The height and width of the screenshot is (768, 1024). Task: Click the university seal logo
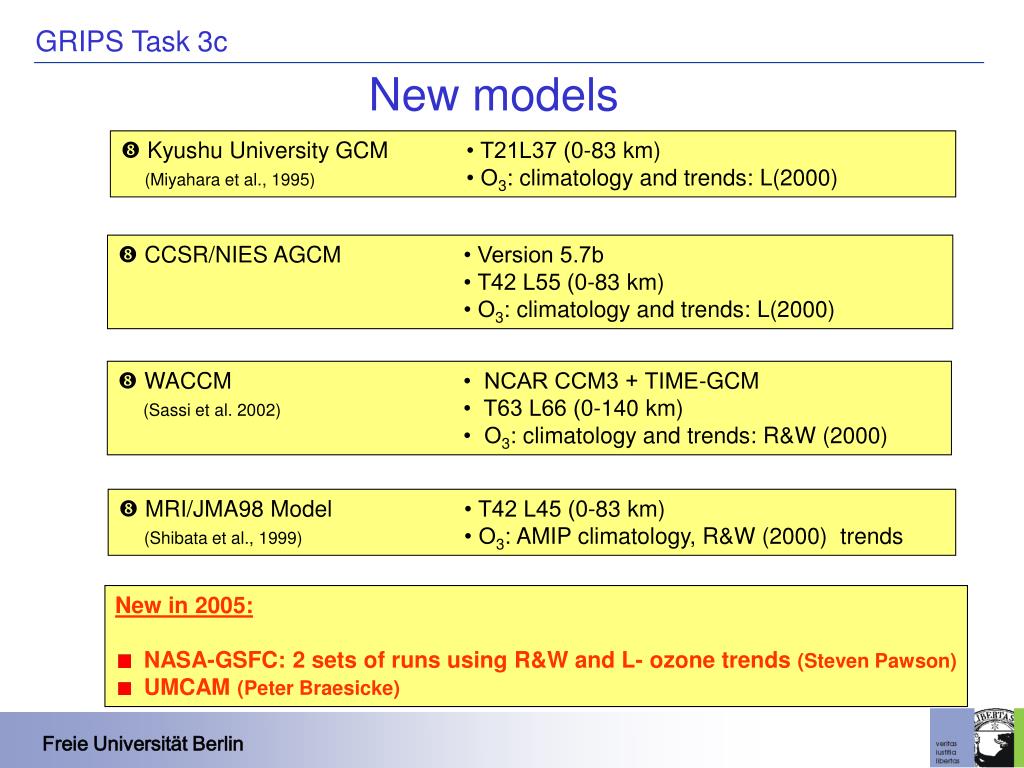[993, 738]
